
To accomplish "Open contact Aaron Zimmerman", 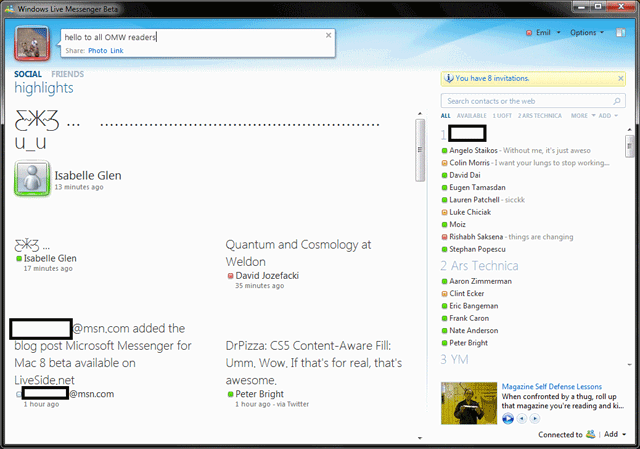I will click(x=480, y=281).
